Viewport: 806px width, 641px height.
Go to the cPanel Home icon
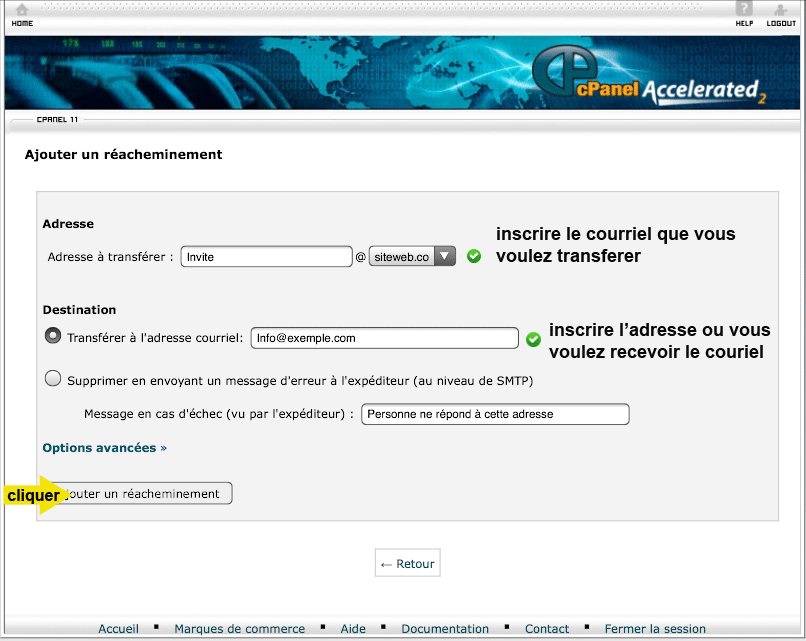22,14
